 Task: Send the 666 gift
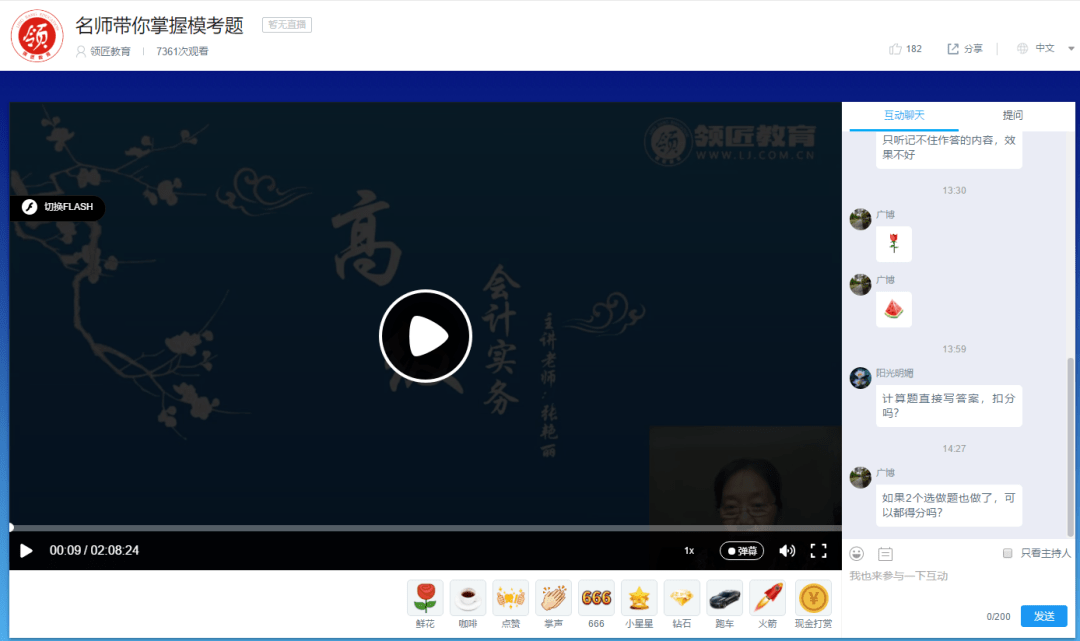(596, 605)
